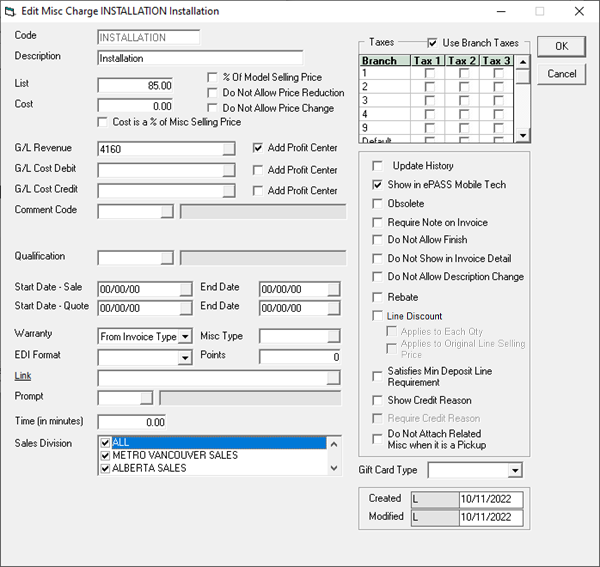Viewport: 600px width, 567px height.
Task: Click the G/L Revenue lookup button
Action: click(x=229, y=148)
